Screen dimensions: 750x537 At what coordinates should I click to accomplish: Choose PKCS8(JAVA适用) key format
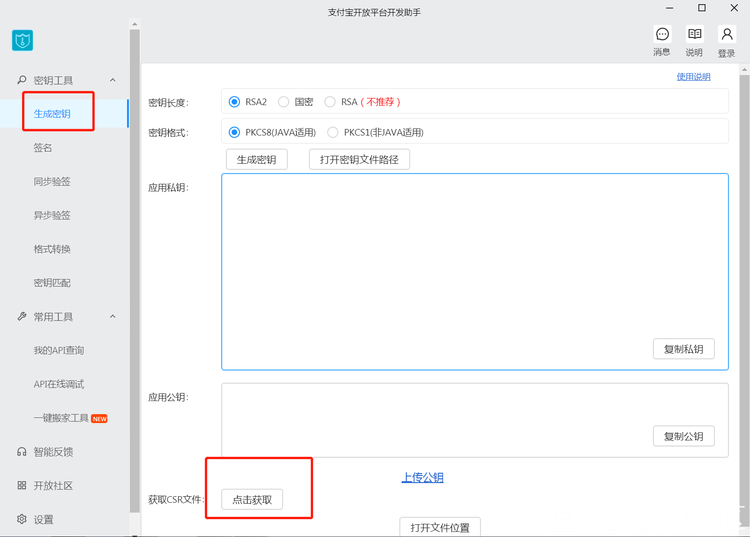(234, 132)
